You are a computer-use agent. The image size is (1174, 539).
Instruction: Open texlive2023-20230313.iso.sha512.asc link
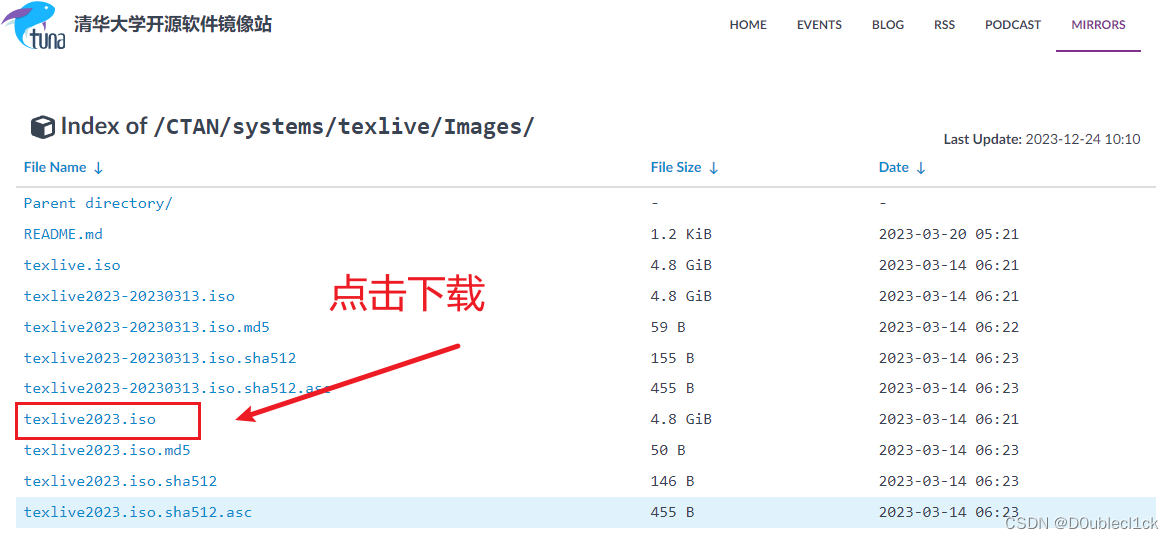[177, 389]
